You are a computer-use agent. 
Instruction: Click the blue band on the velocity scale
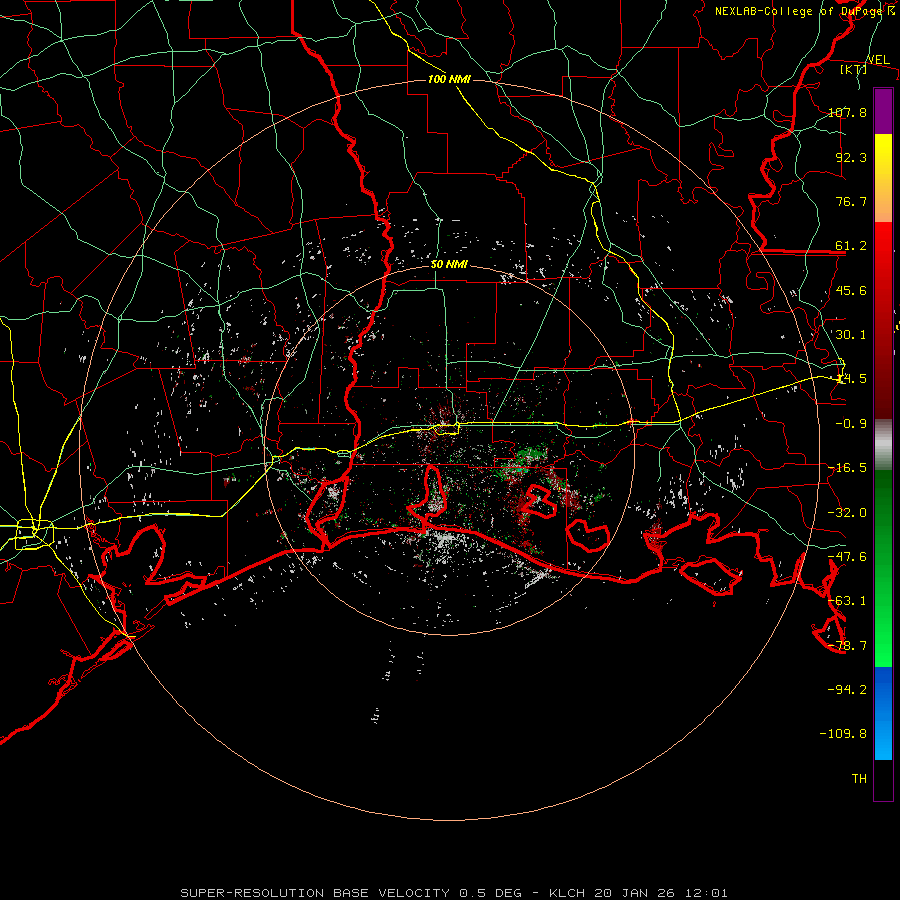pos(883,713)
